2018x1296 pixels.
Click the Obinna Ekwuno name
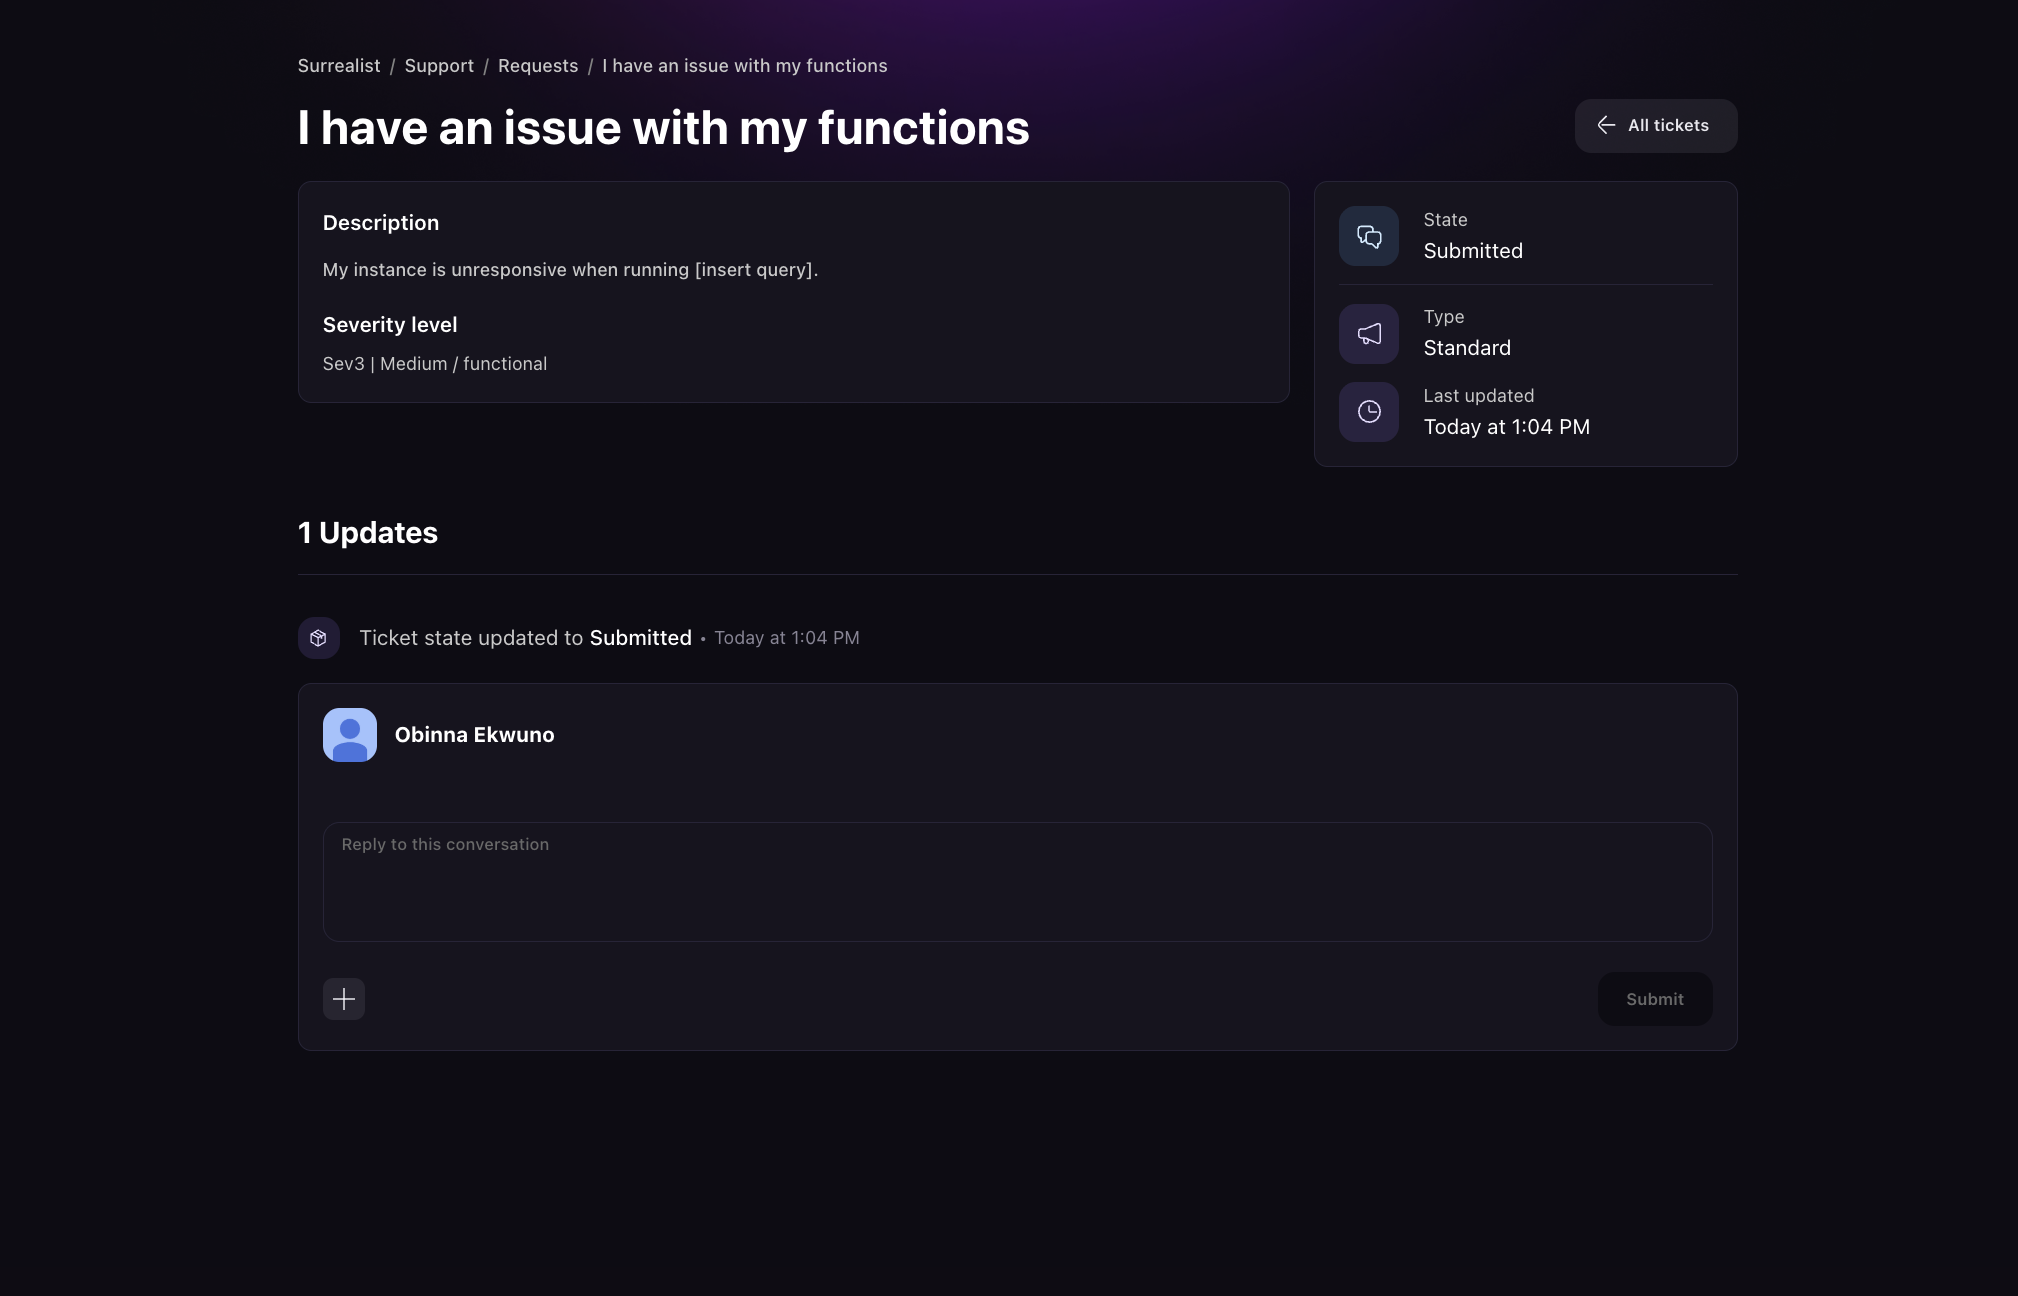(x=474, y=735)
